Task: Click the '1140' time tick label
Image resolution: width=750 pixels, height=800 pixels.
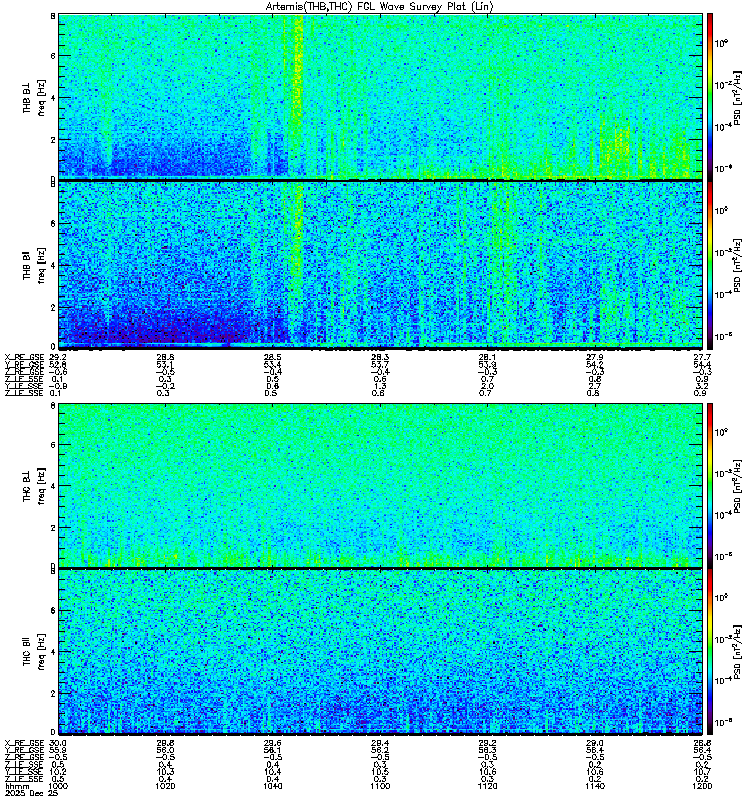Action: pyautogui.click(x=595, y=786)
